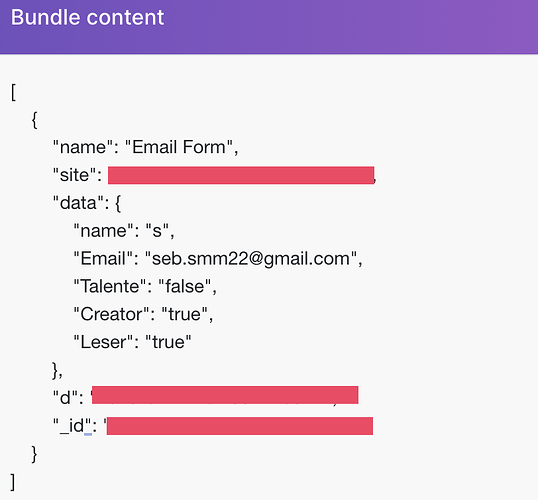The height and width of the screenshot is (500, 538).
Task: Click the "site" key label
Action: pos(74,175)
